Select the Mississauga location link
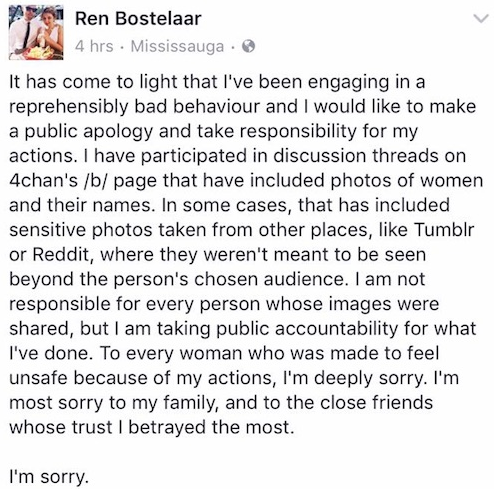The width and height of the screenshot is (494, 489). click(177, 47)
